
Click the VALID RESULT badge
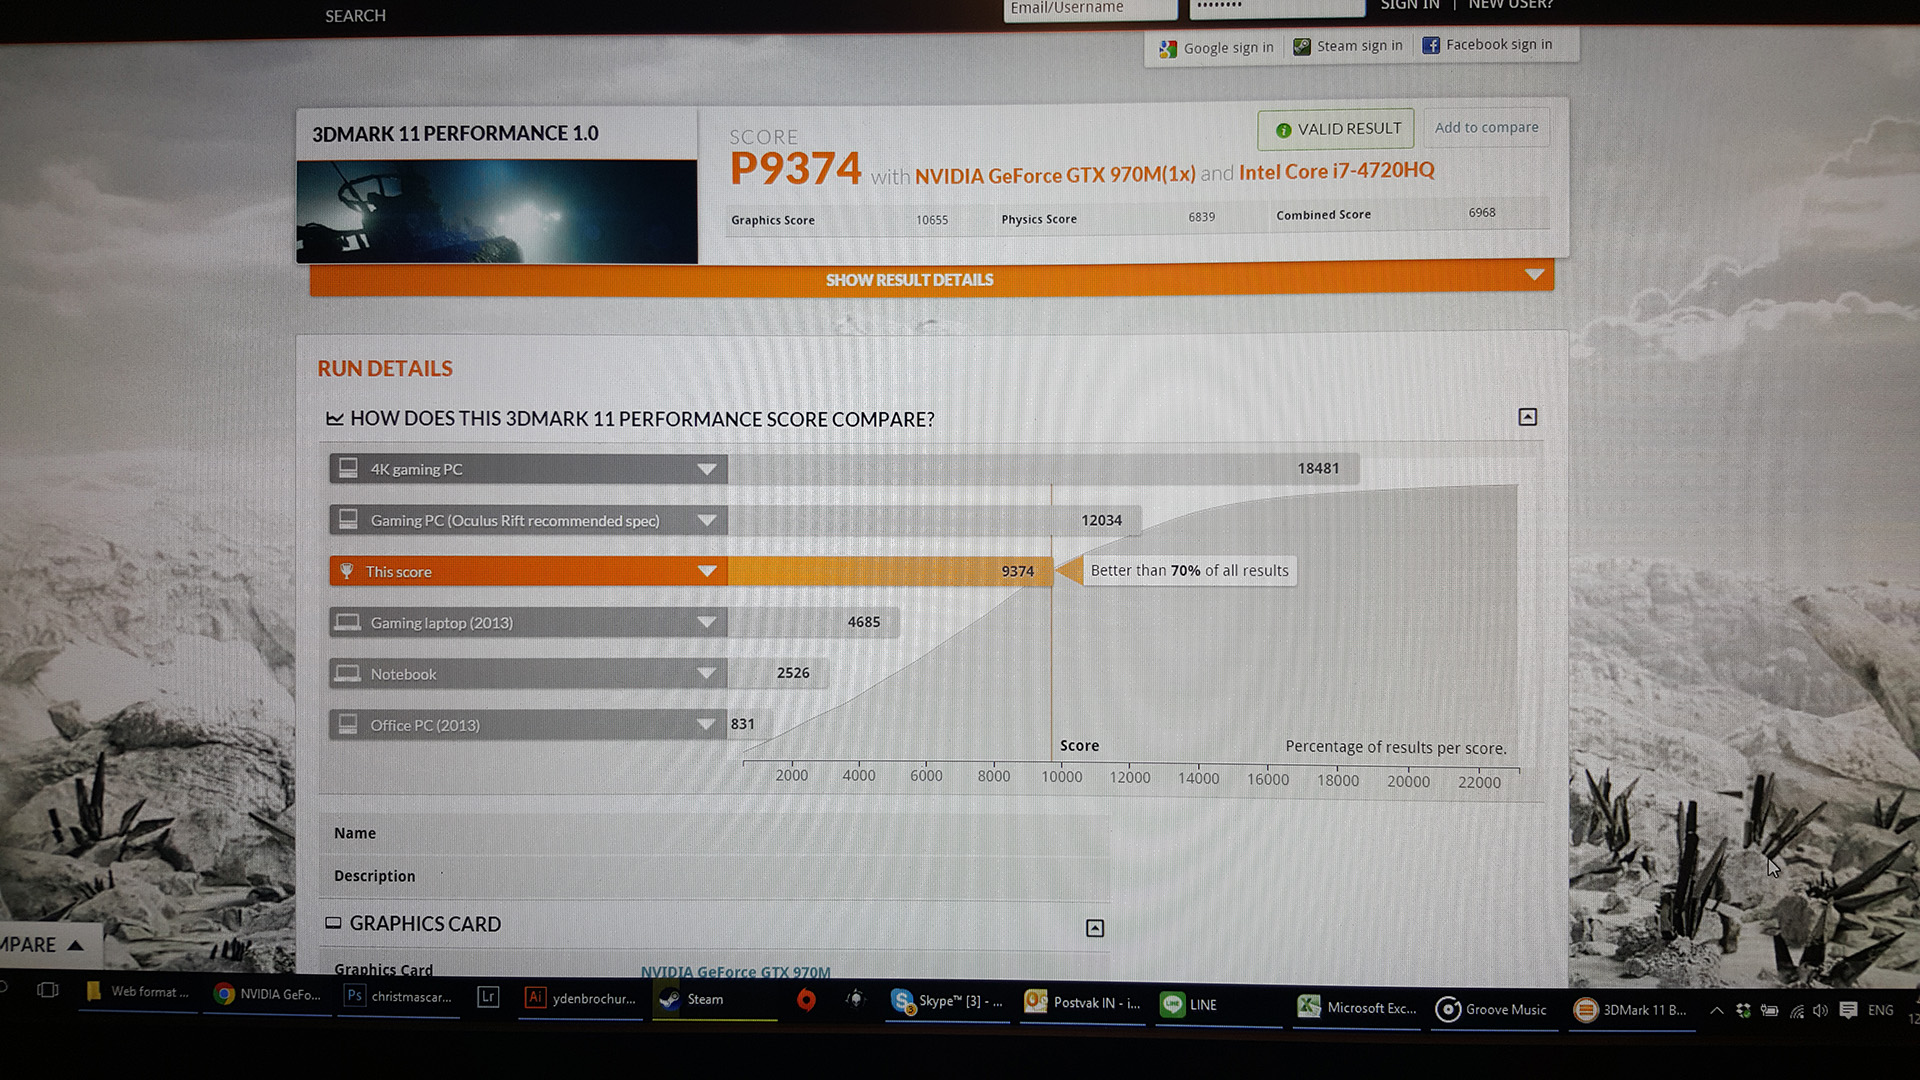point(1336,129)
